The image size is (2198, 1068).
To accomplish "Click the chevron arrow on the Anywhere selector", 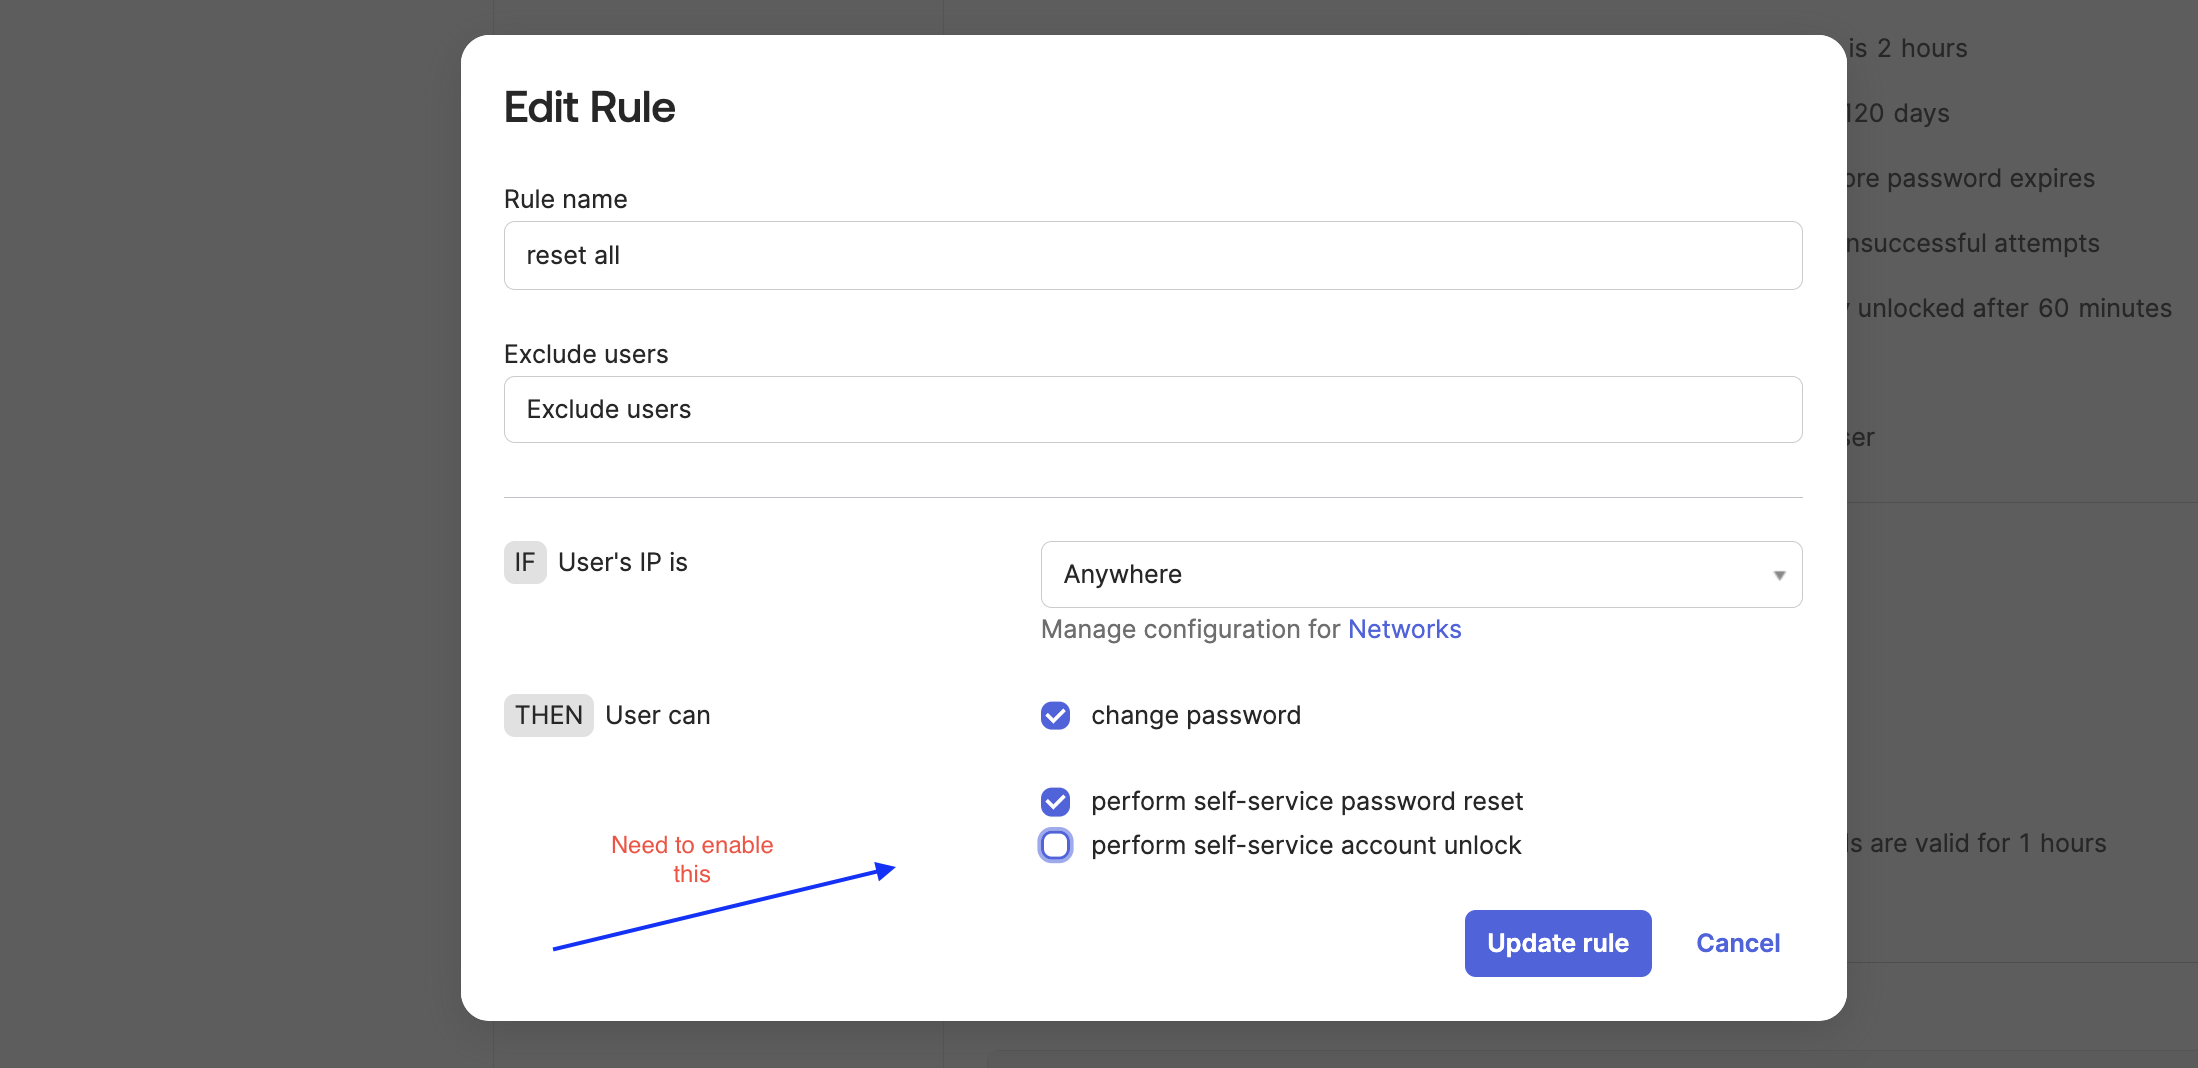I will [1780, 574].
